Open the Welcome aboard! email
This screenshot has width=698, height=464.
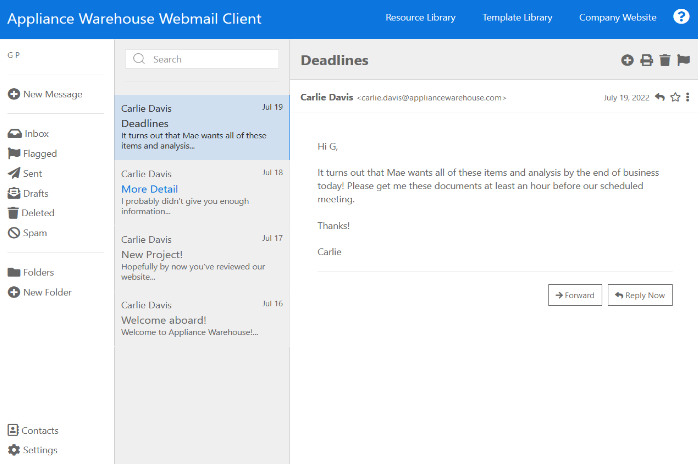click(202, 319)
